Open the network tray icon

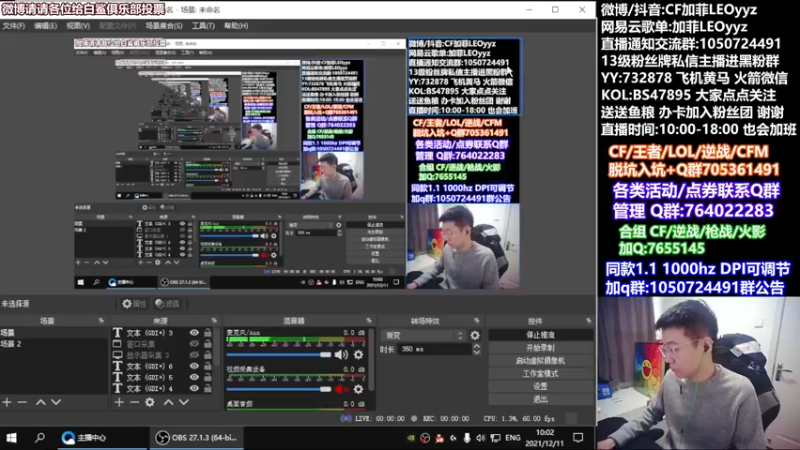click(495, 438)
